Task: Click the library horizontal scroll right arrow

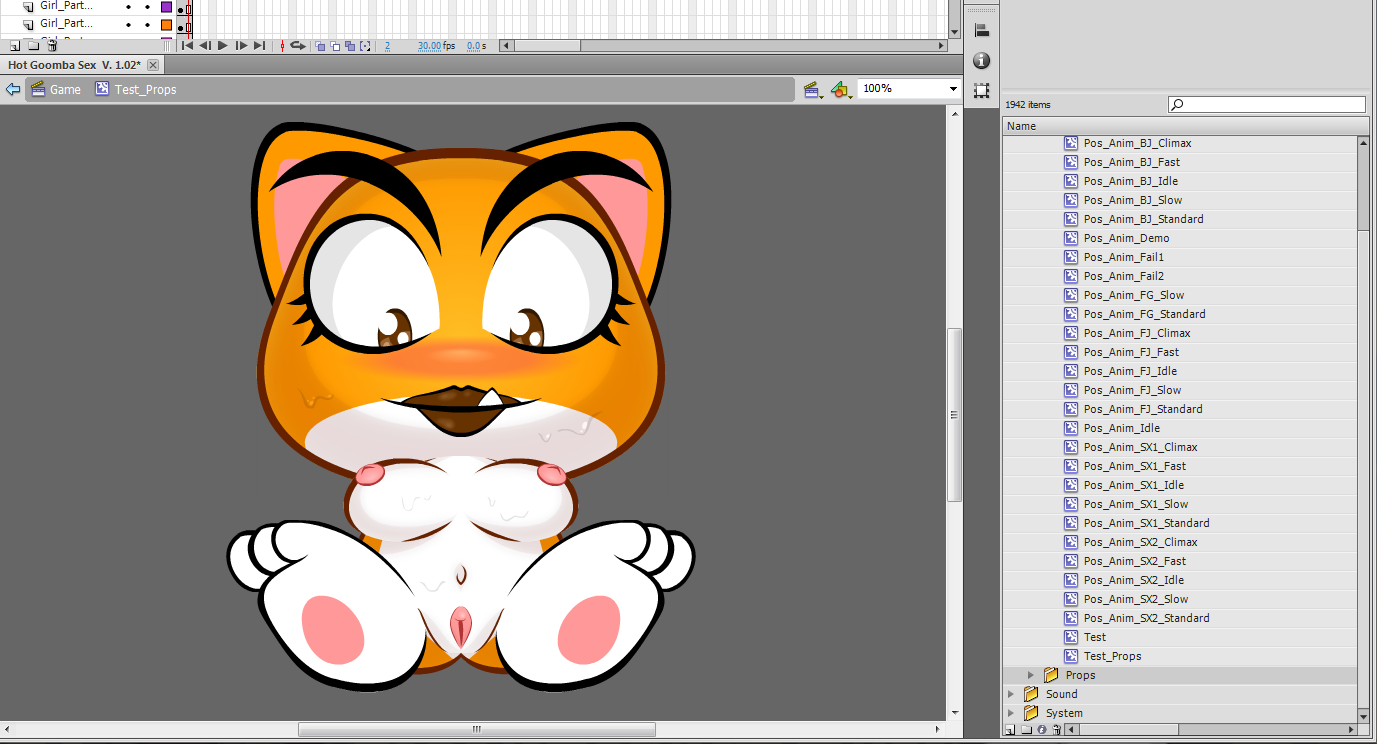Action: [x=1351, y=730]
